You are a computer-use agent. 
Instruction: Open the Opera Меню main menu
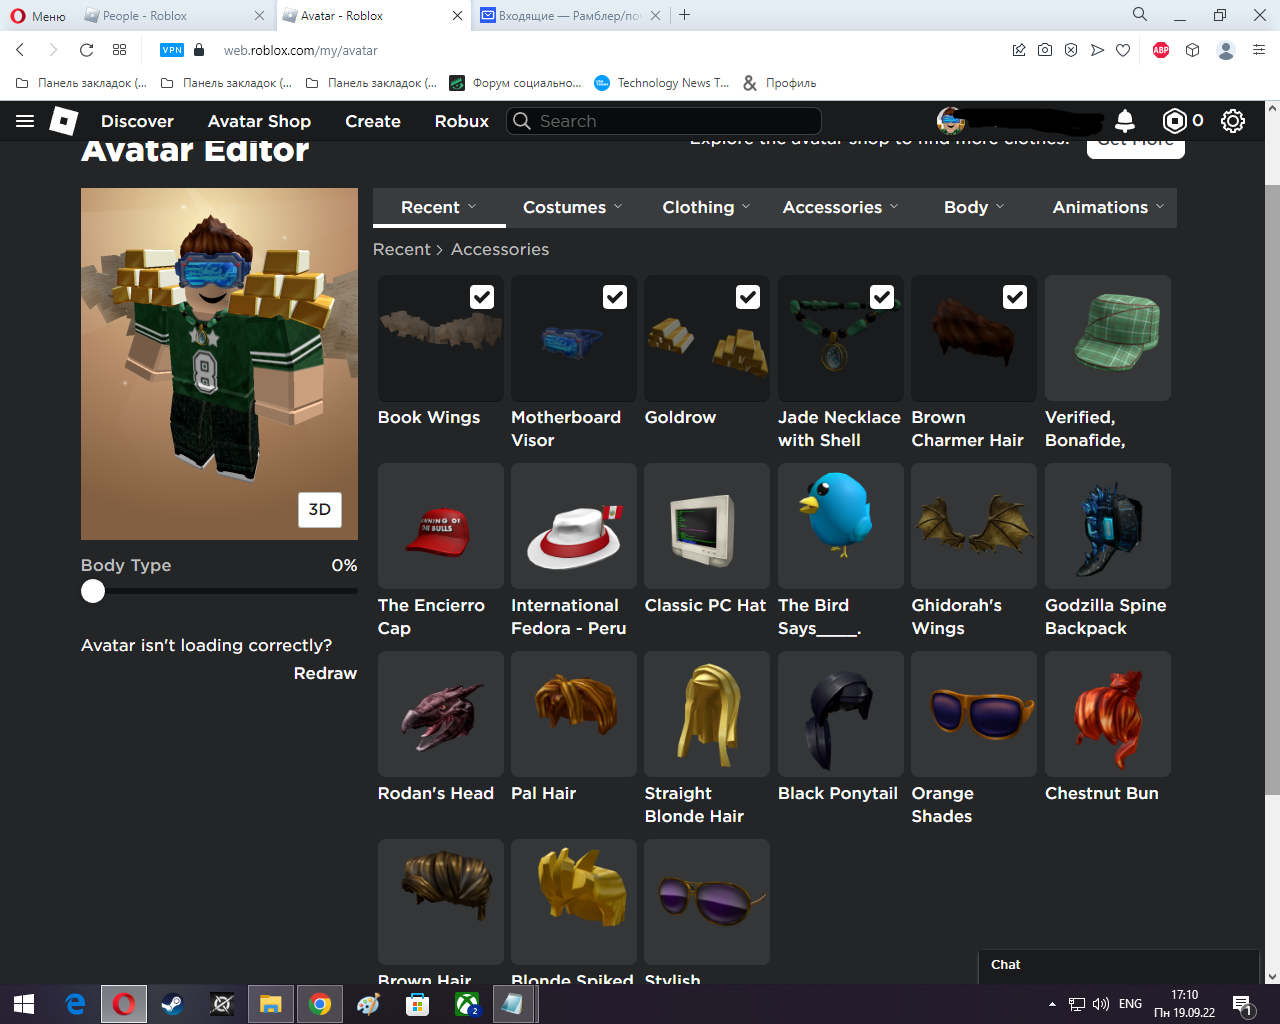(x=38, y=16)
